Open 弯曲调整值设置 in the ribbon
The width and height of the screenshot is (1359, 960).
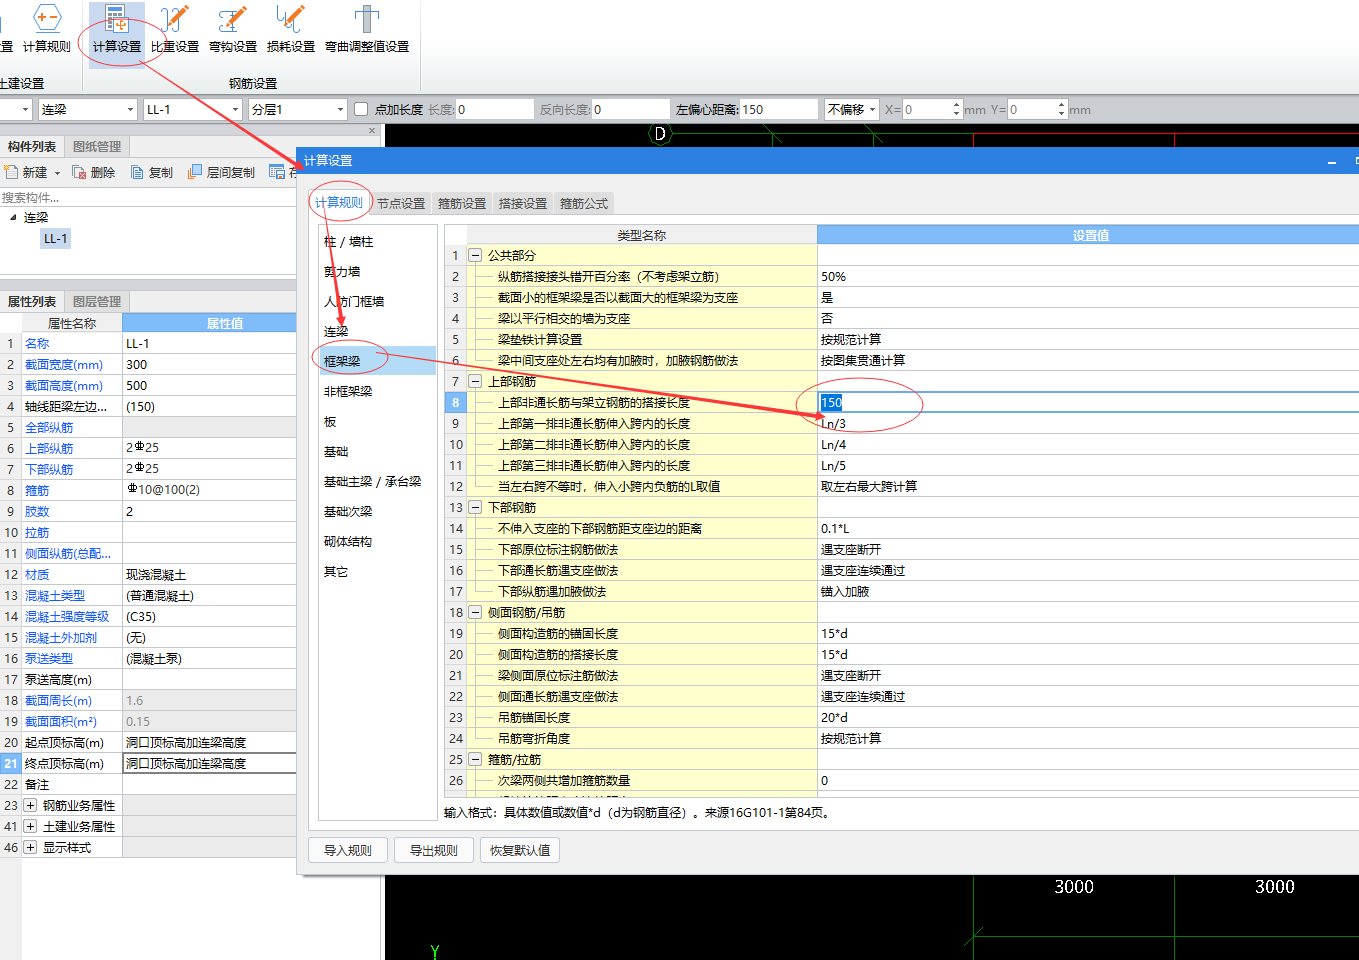[367, 29]
